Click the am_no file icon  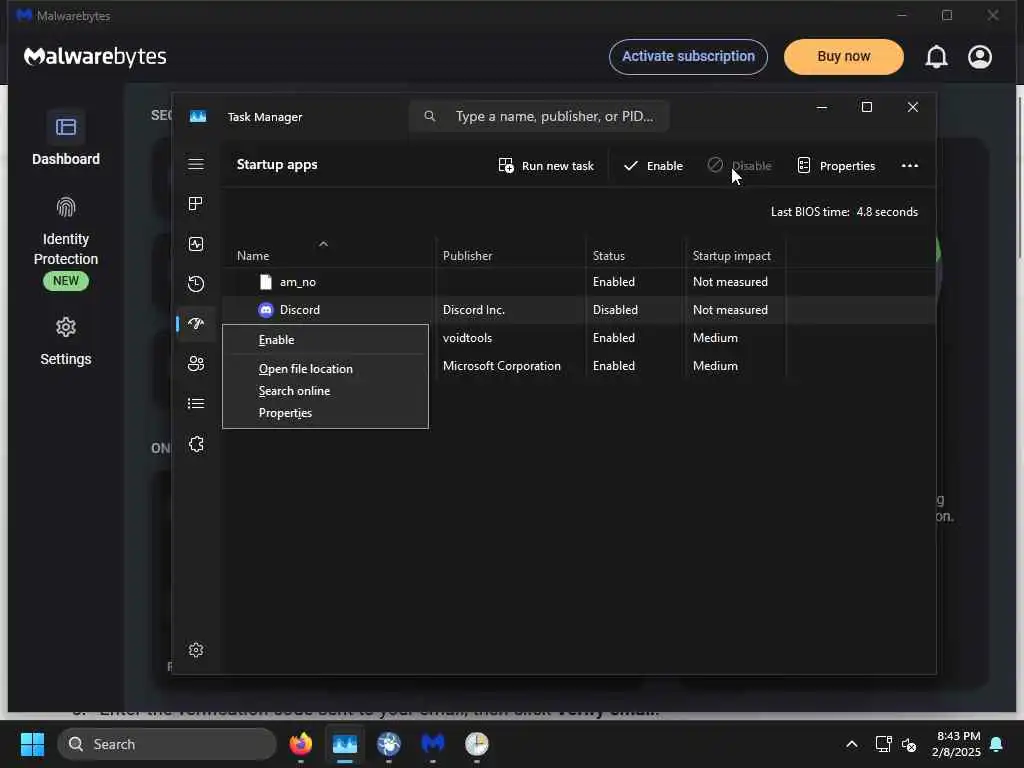tap(266, 281)
